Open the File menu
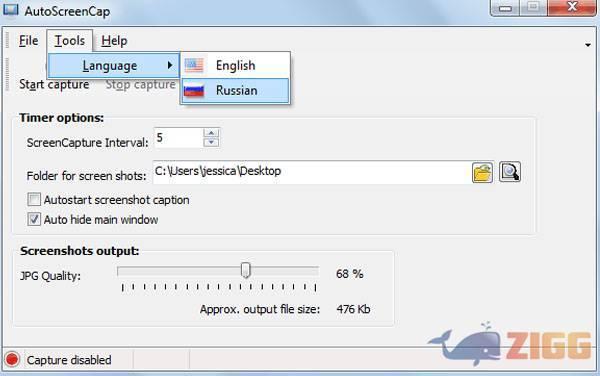The height and width of the screenshot is (376, 600). point(29,41)
